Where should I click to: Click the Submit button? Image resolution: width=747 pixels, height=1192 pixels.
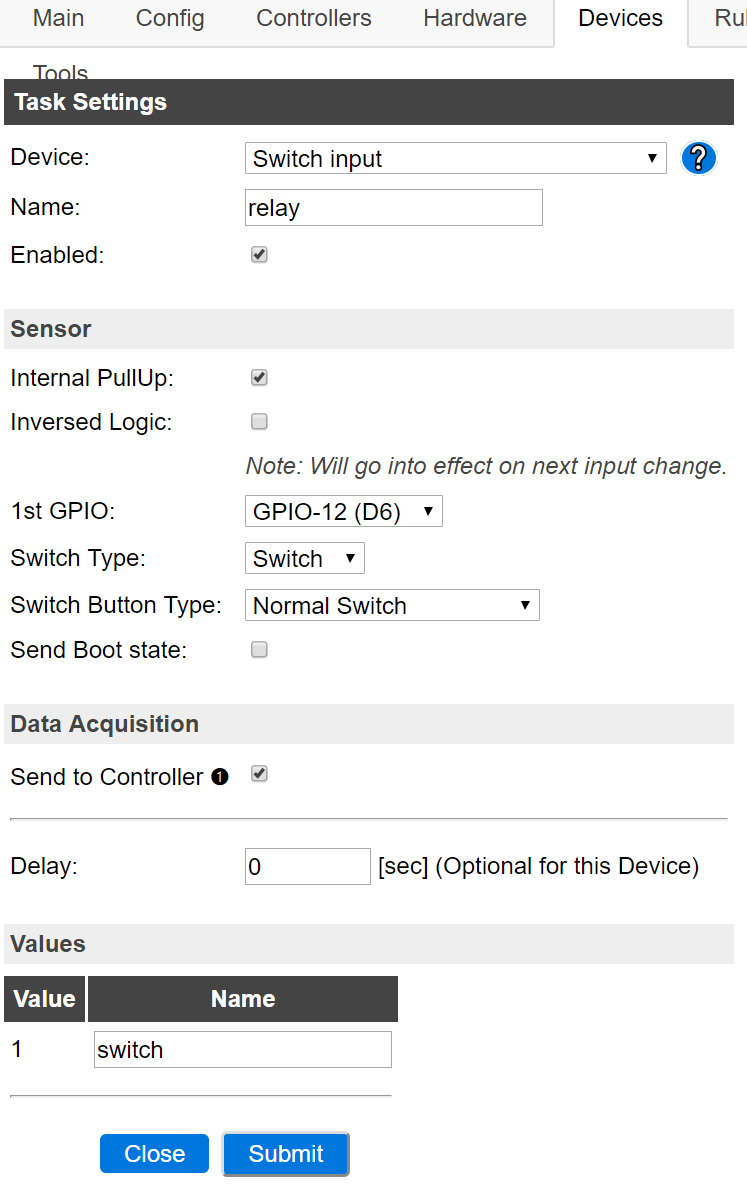pos(286,1154)
